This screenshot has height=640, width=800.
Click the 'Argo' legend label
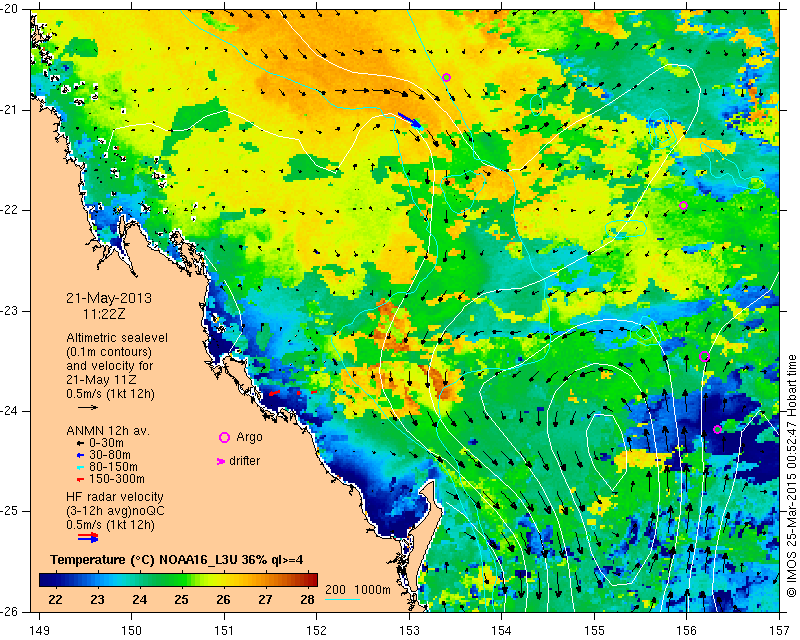pos(249,437)
